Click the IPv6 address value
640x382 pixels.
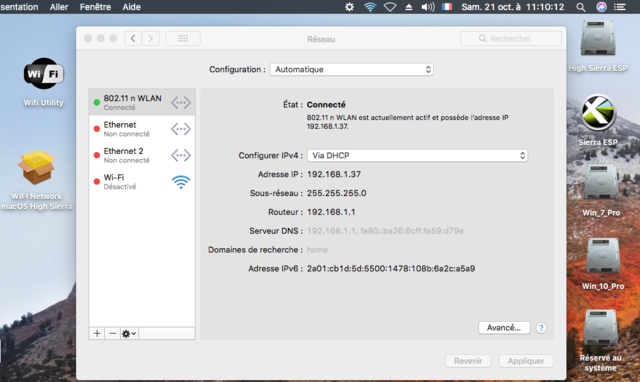click(391, 269)
